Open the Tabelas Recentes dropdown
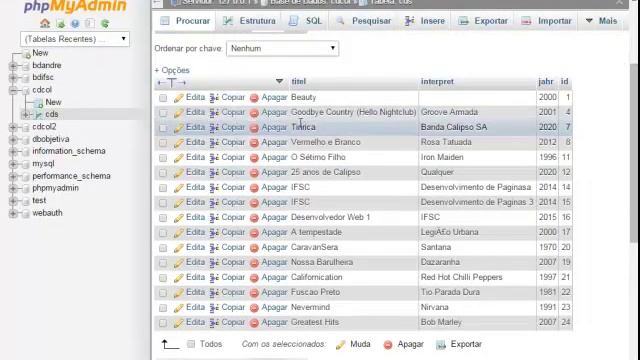 (75, 39)
